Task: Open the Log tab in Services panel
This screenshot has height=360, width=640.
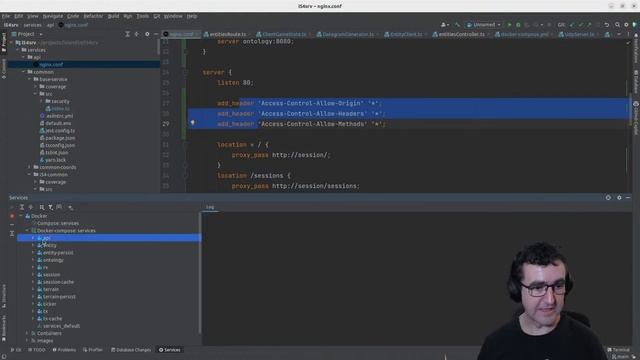Action: tap(210, 207)
